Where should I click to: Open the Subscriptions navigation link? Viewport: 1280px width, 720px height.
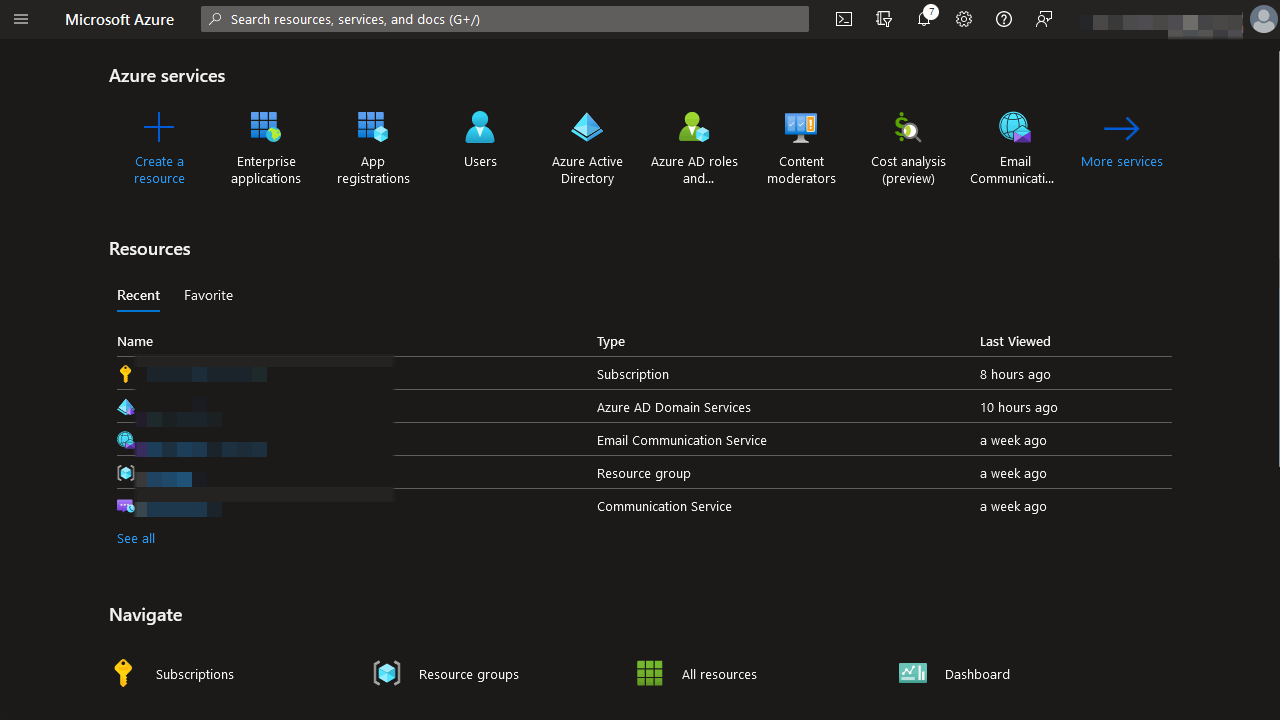[x=195, y=674]
